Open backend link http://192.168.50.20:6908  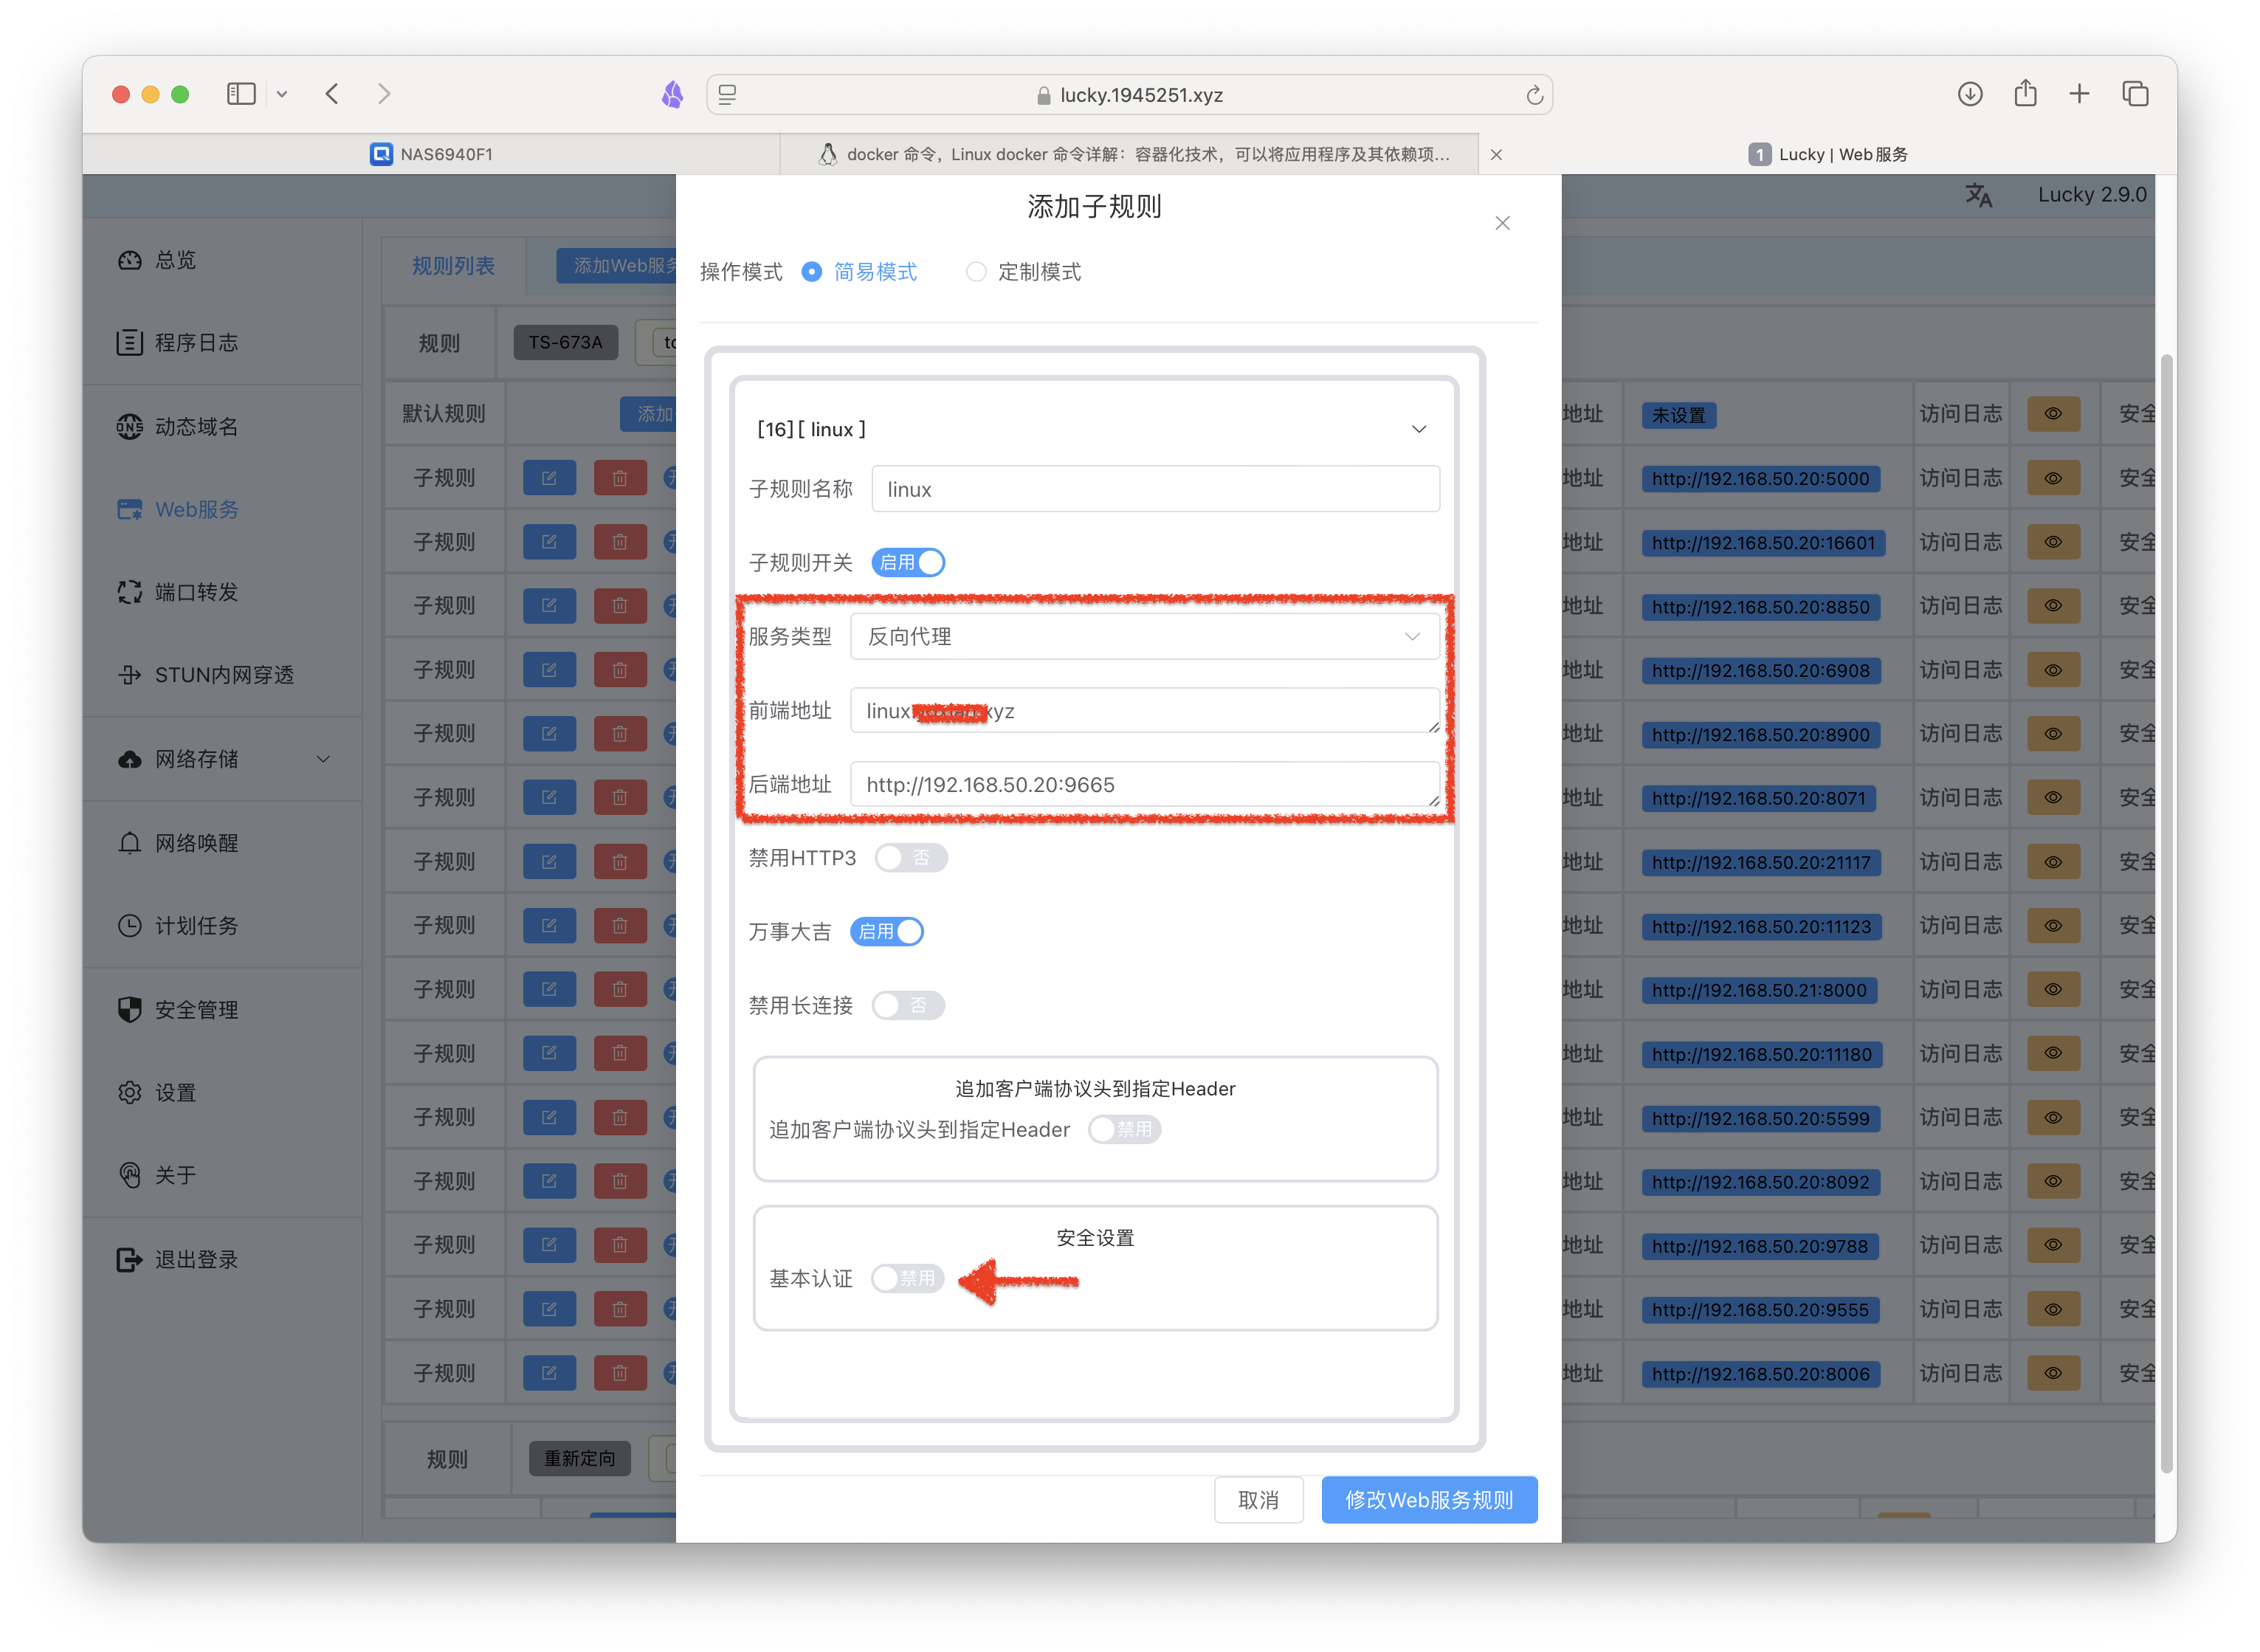point(1761,671)
